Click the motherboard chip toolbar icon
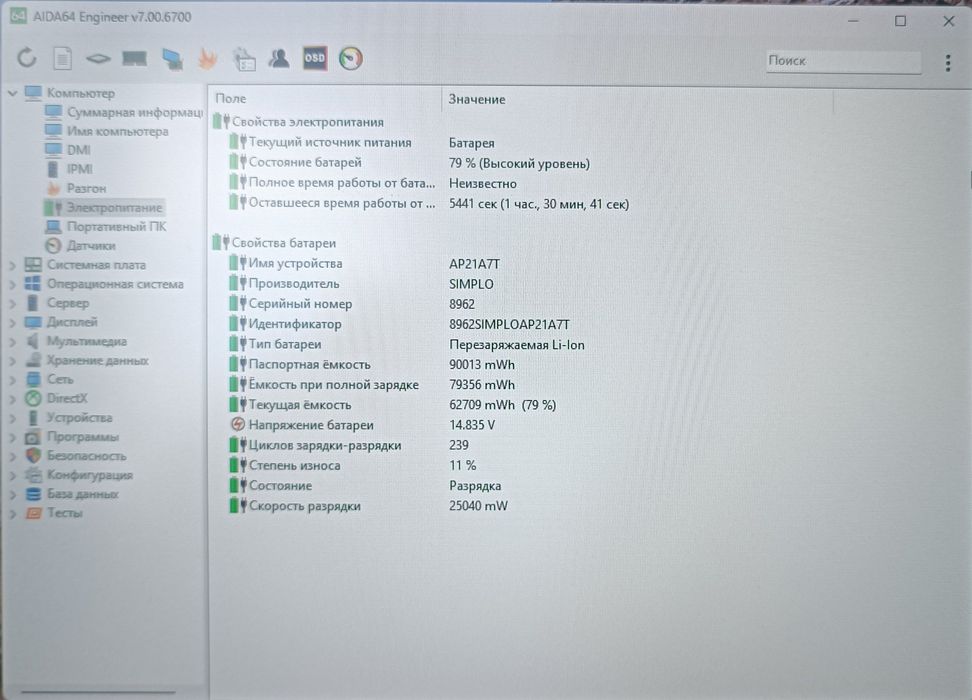Image resolution: width=972 pixels, height=700 pixels. [x=98, y=59]
